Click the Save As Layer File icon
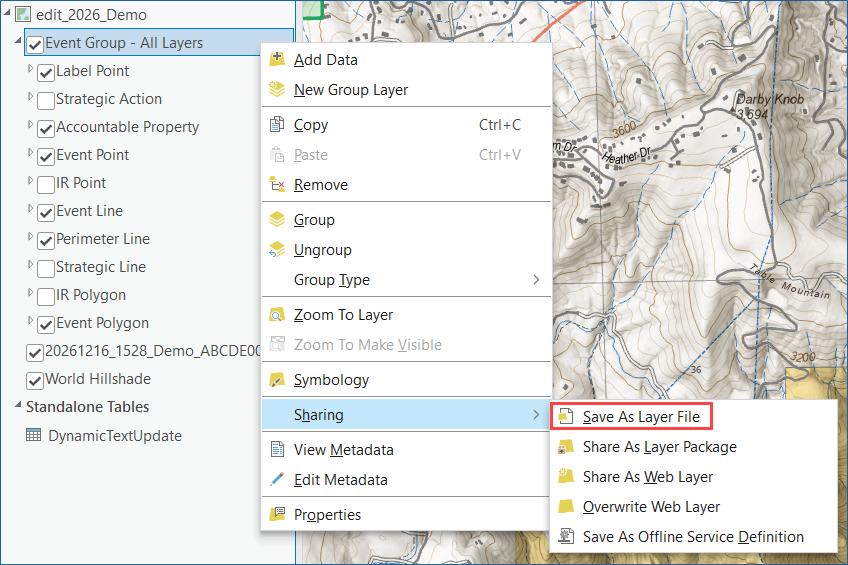Viewport: 848px width, 565px height. click(566, 416)
